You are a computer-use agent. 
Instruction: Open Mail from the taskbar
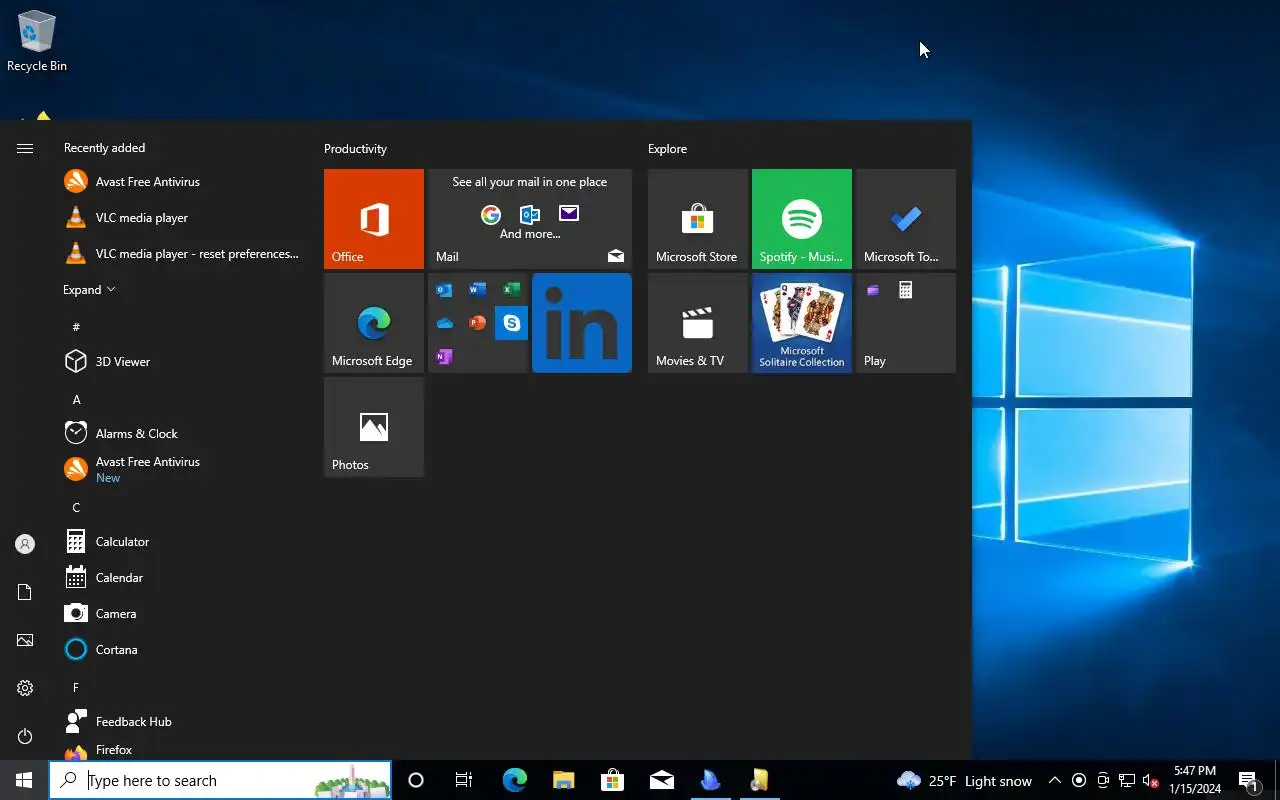661,781
